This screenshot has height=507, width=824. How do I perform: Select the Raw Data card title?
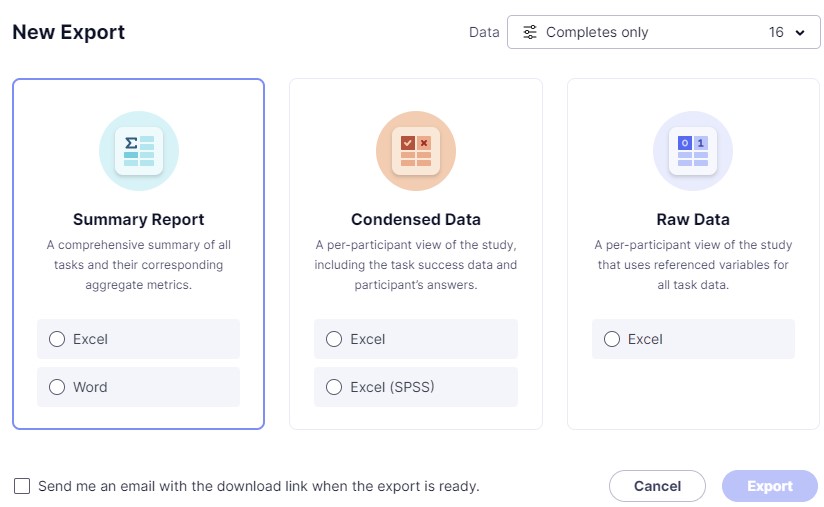(x=693, y=219)
